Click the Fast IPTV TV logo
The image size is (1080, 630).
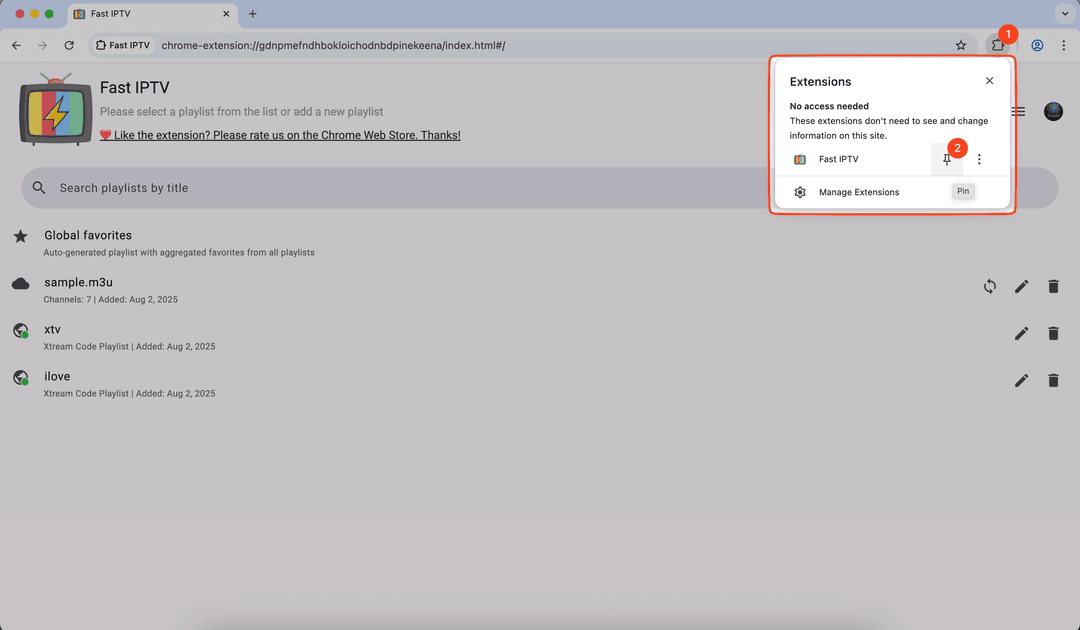[56, 109]
